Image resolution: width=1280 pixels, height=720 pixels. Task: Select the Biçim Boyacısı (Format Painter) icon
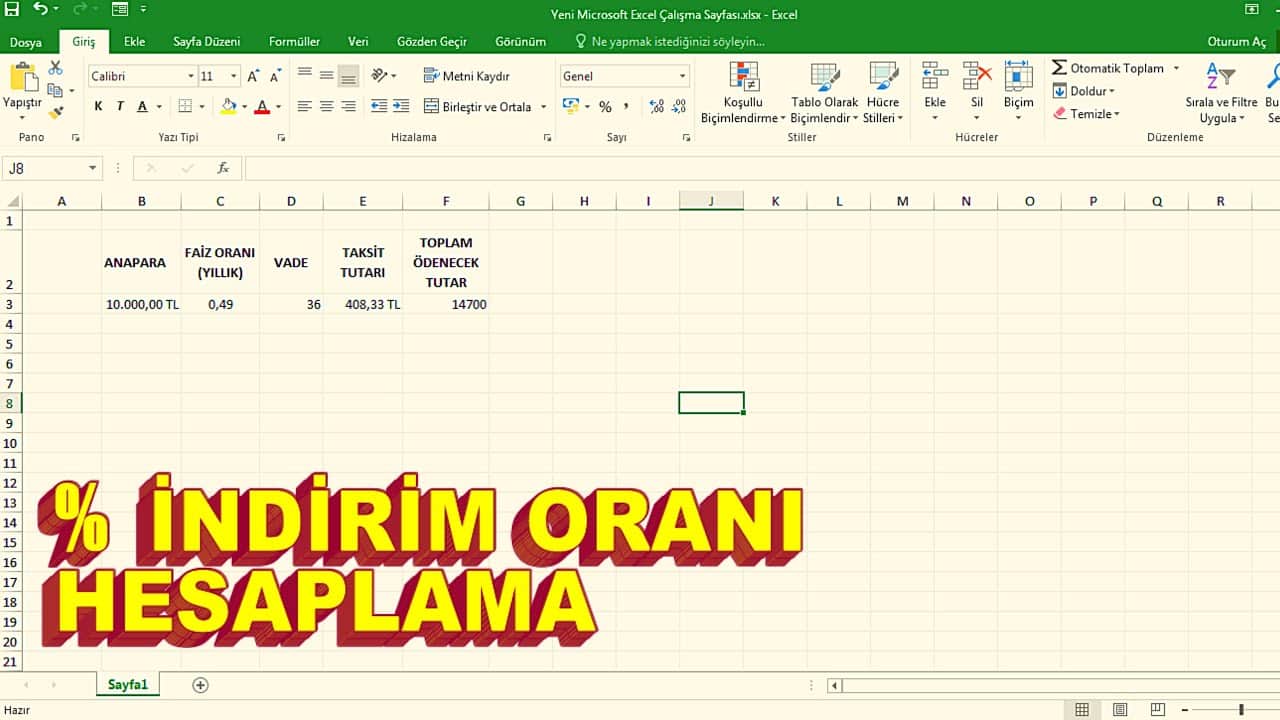point(58,112)
